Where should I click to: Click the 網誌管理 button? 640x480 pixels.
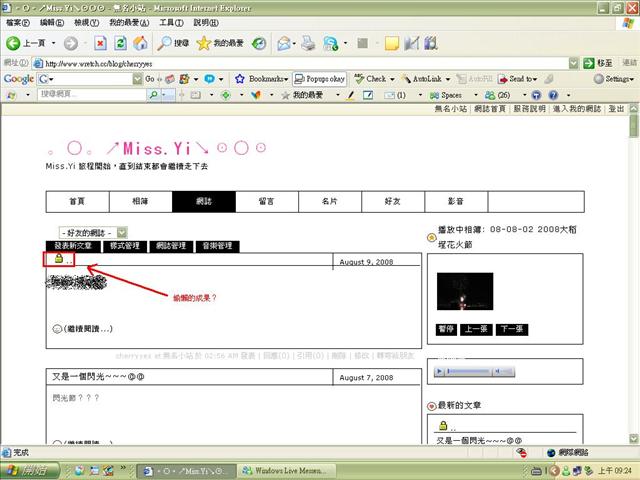[x=171, y=246]
